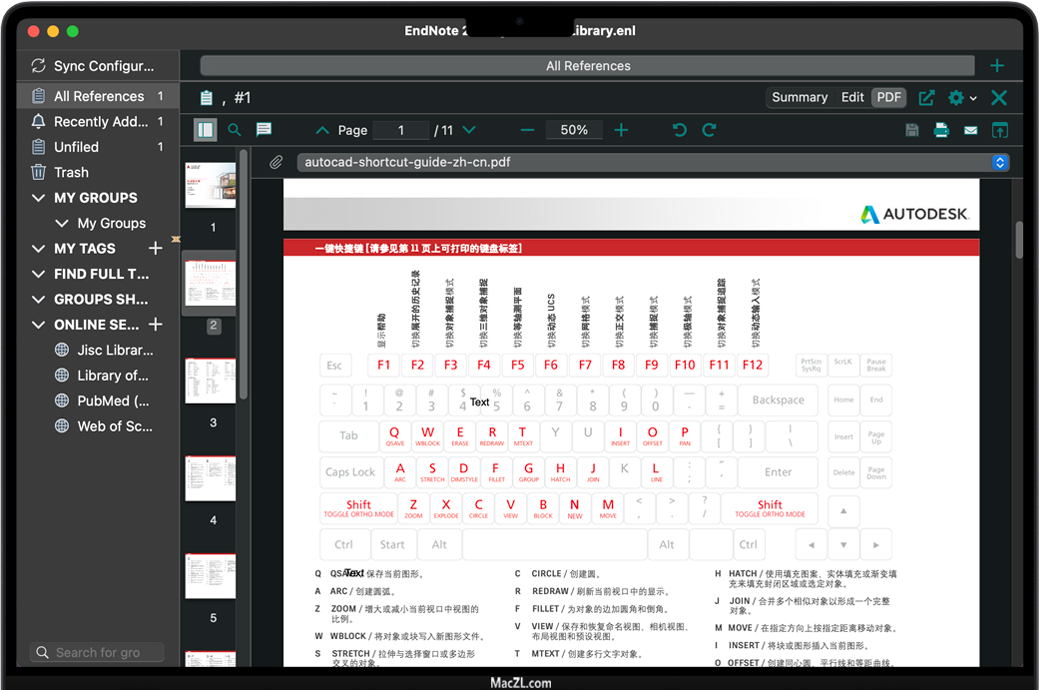This screenshot has width=1040, height=690.
Task: Zoom in with the plus icon
Action: point(621,130)
